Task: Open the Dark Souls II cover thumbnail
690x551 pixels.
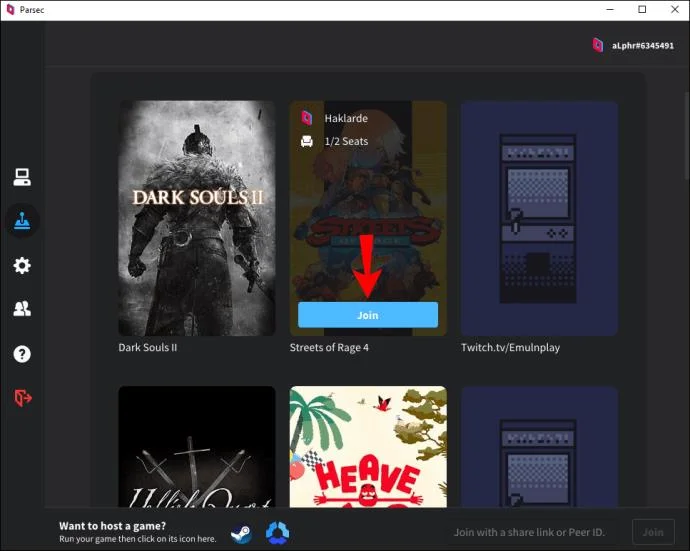Action: point(197,218)
